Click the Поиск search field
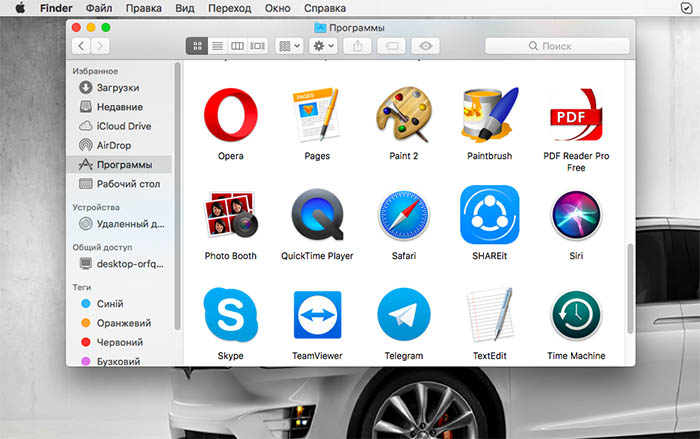The height and width of the screenshot is (439, 700). (x=557, y=46)
